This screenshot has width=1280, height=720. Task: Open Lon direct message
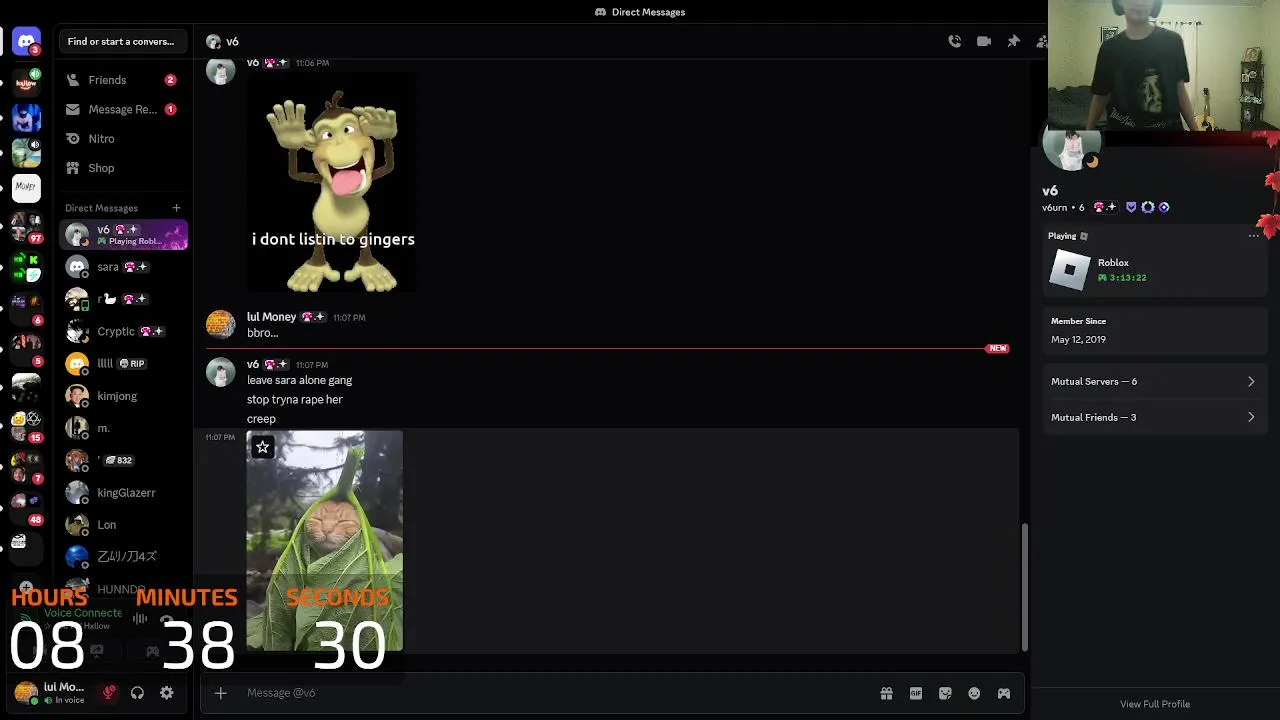pyautogui.click(x=123, y=525)
